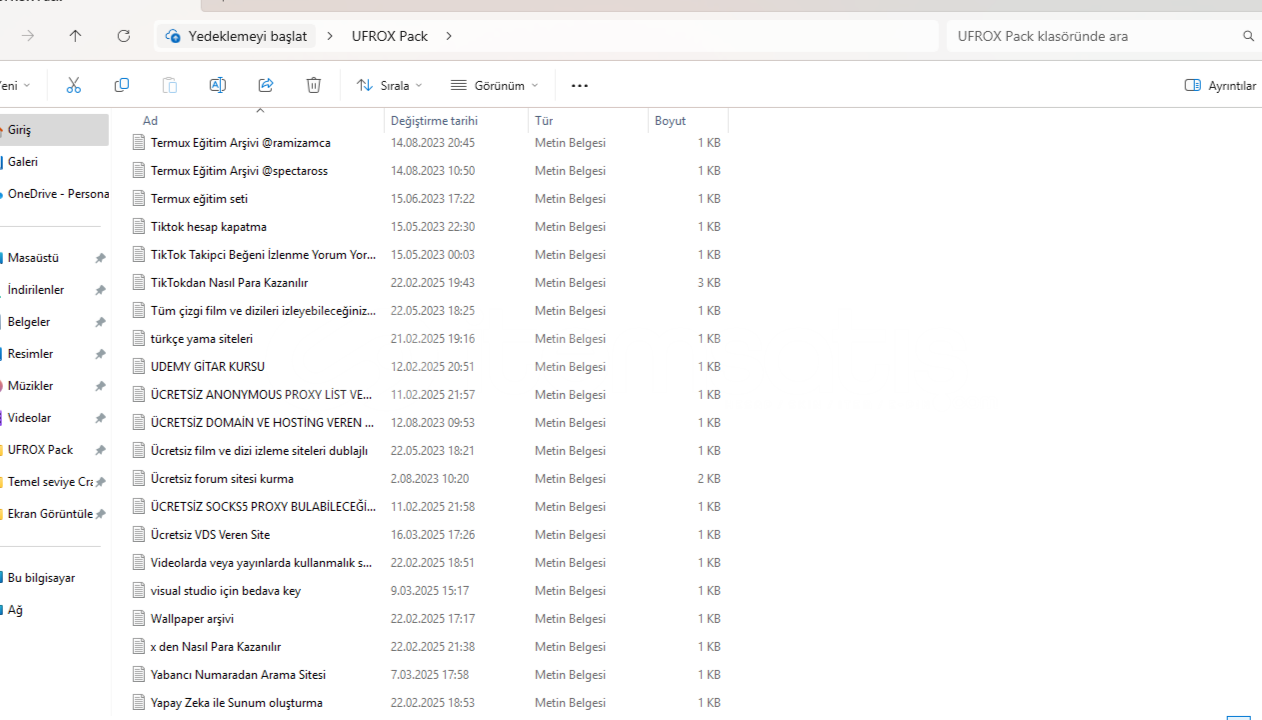
Task: Sort files by Boyut column header
Action: (670, 121)
